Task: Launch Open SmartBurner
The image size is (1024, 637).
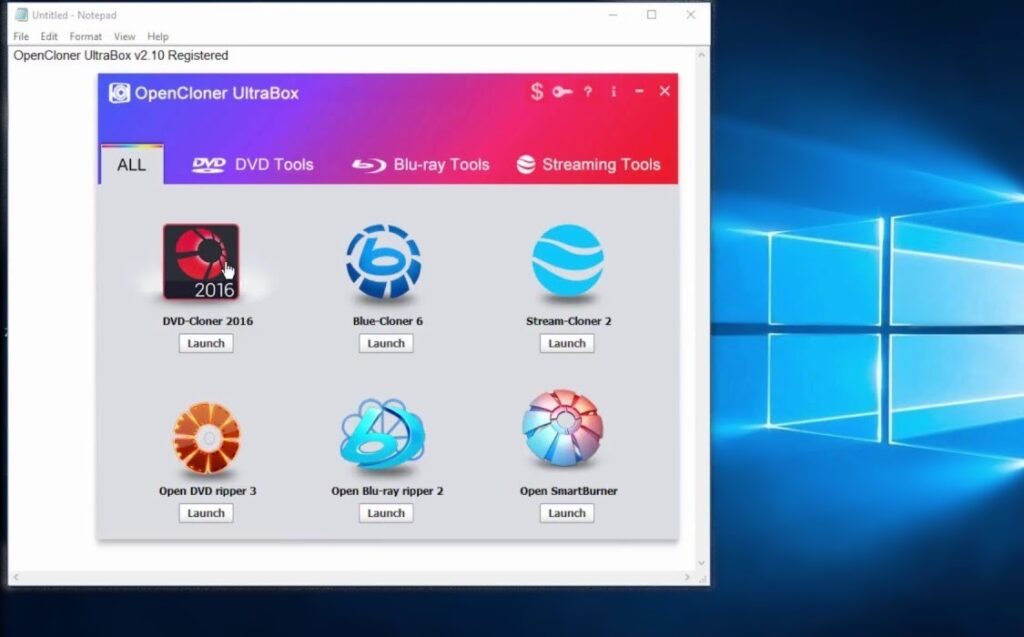Action: 567,513
